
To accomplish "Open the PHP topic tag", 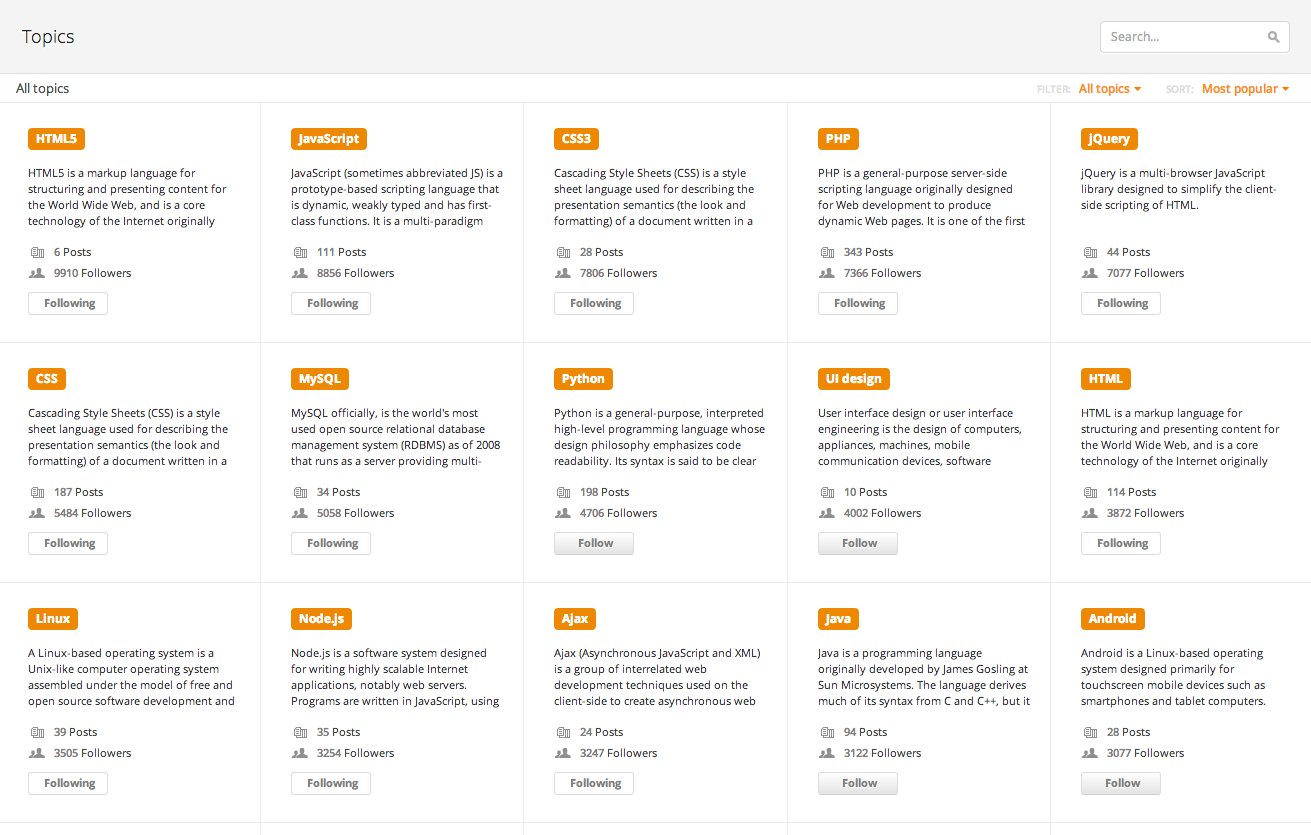I will pos(838,139).
